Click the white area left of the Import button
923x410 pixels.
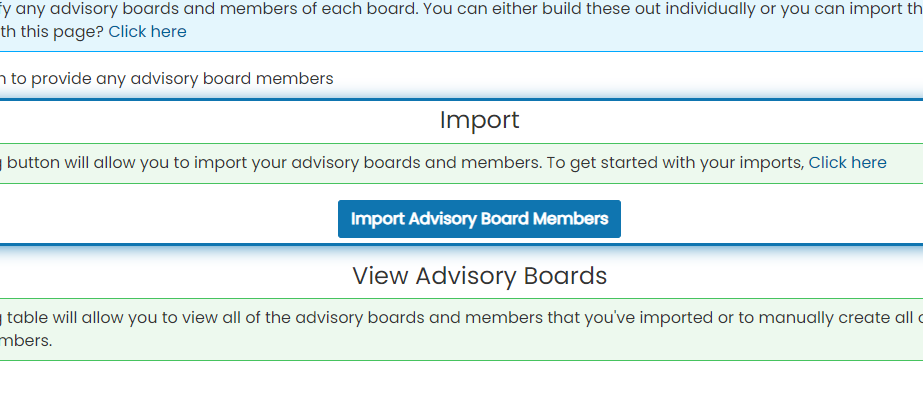169,219
